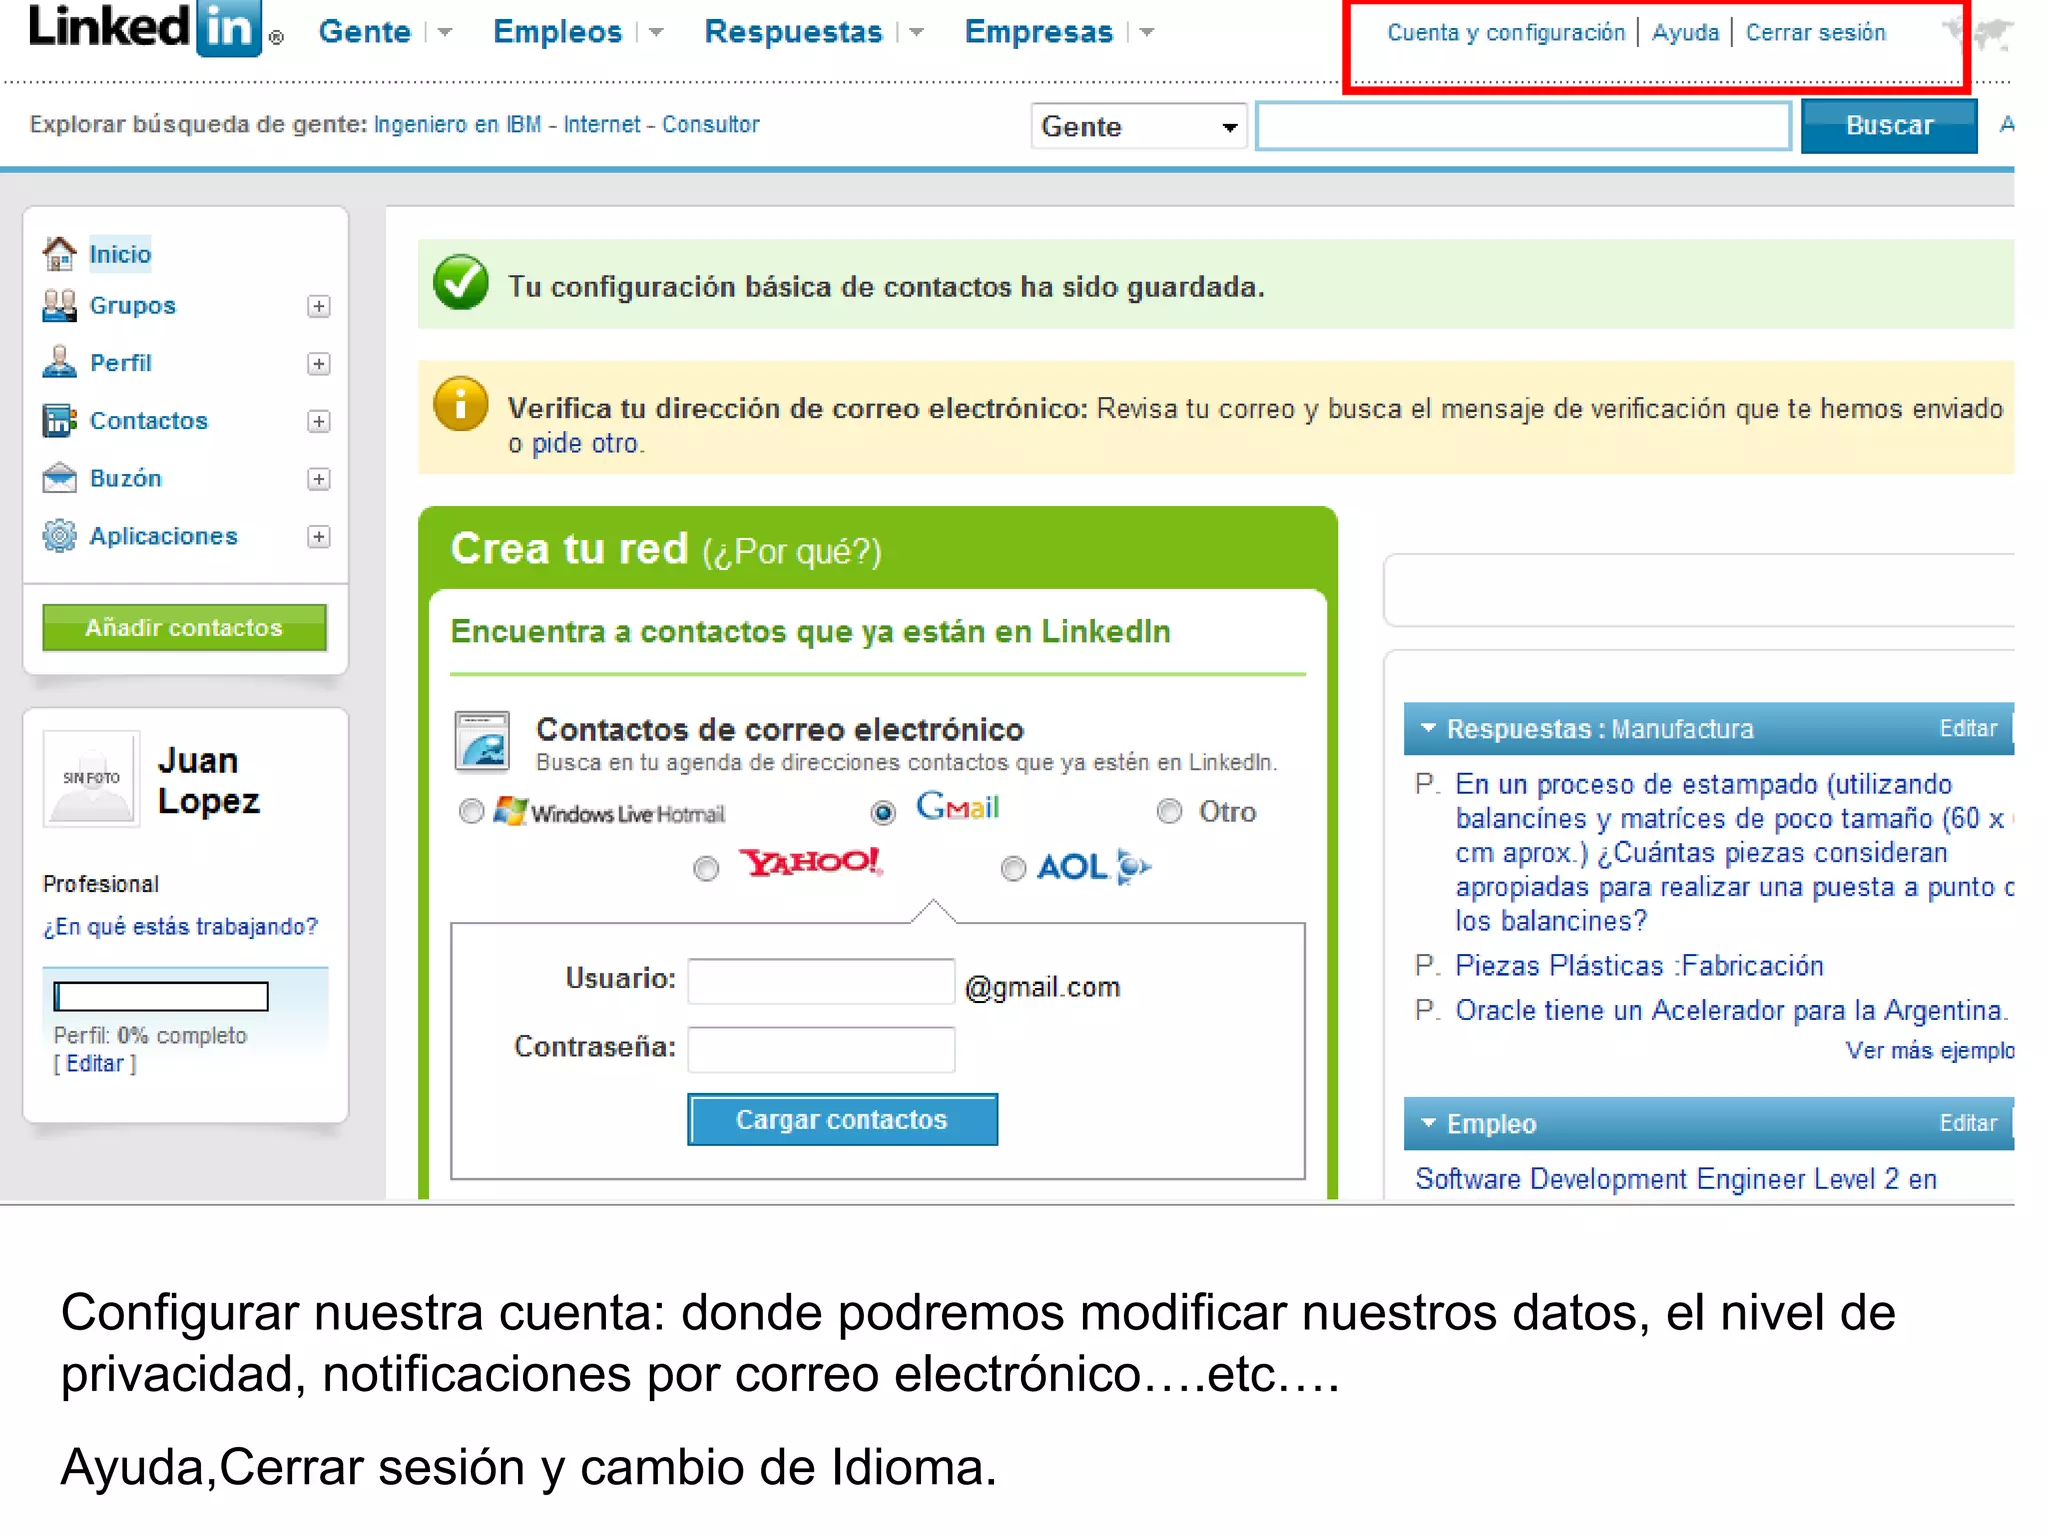Click the Grupos people icon
The height and width of the screenshot is (1536, 2048).
point(59,305)
